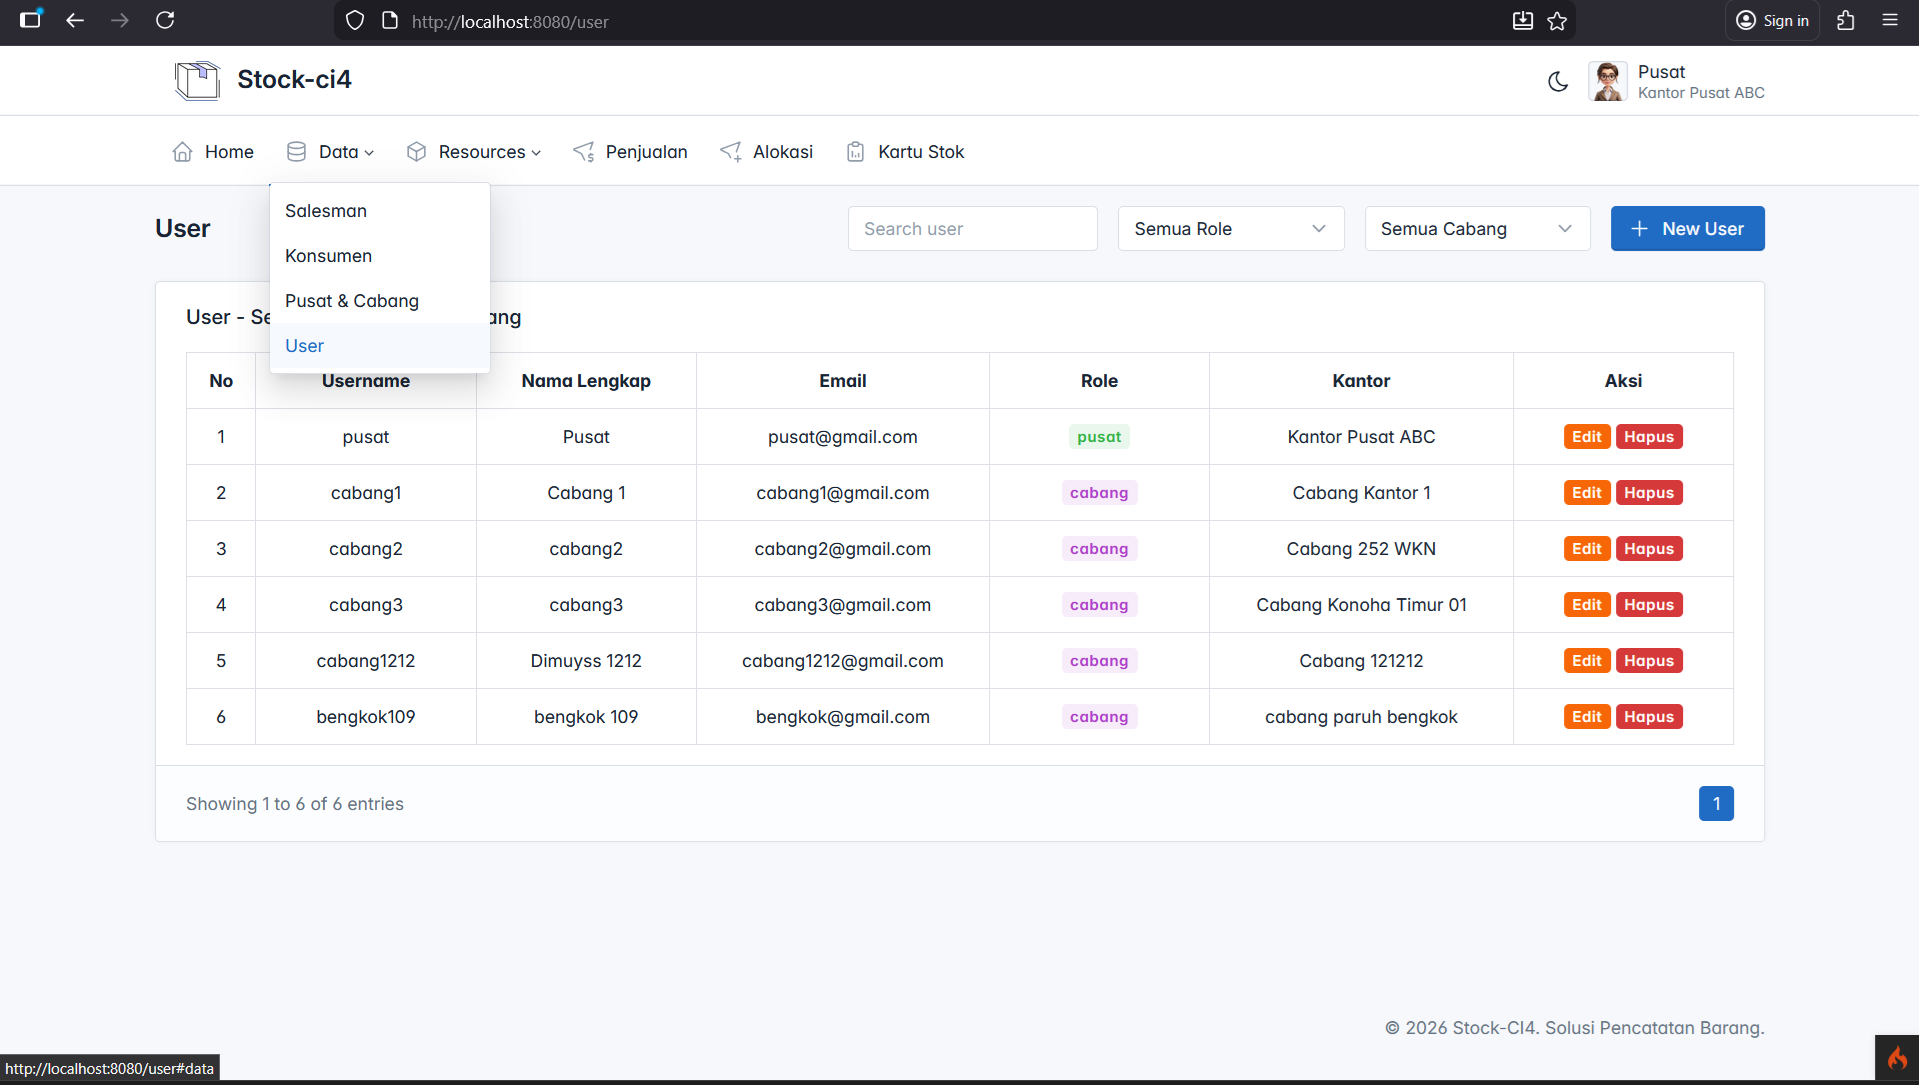Screen dimensions: 1919x1085
Task: Click Edit for cabang3 row
Action: [x=1586, y=605]
